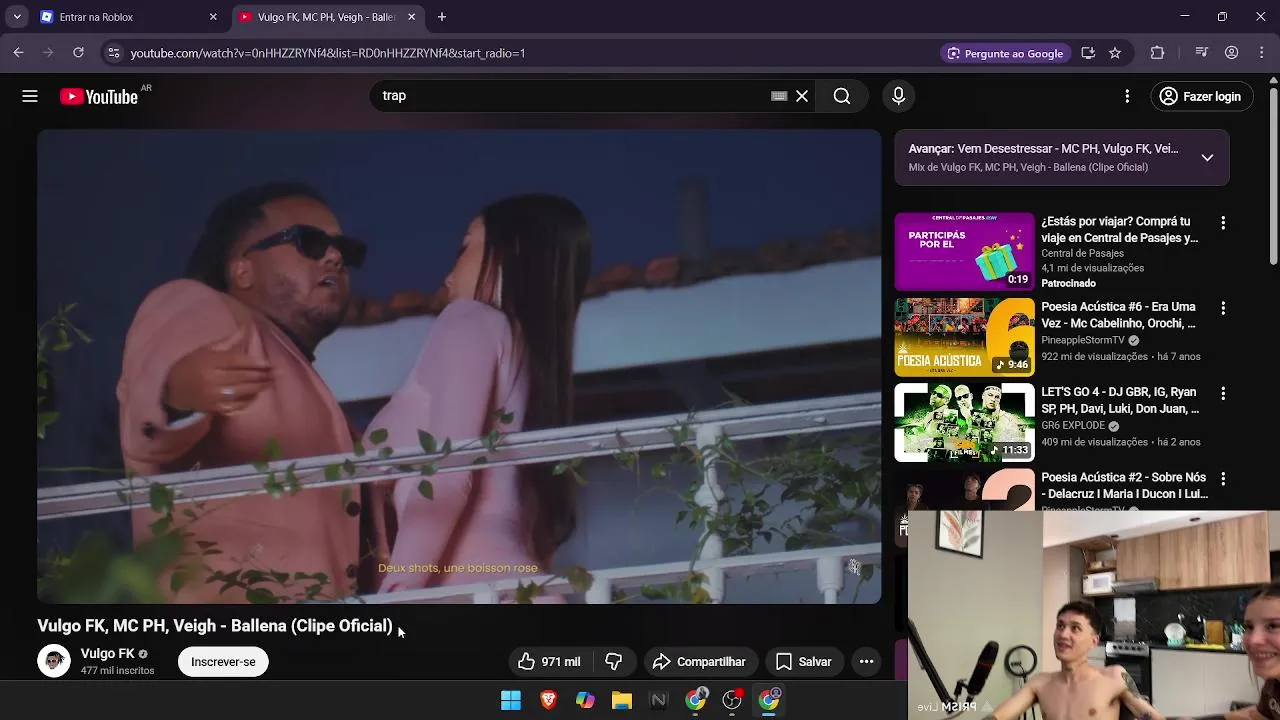The width and height of the screenshot is (1280, 720).
Task: Open the YouTube hamburger guide menu
Action: pos(30,96)
